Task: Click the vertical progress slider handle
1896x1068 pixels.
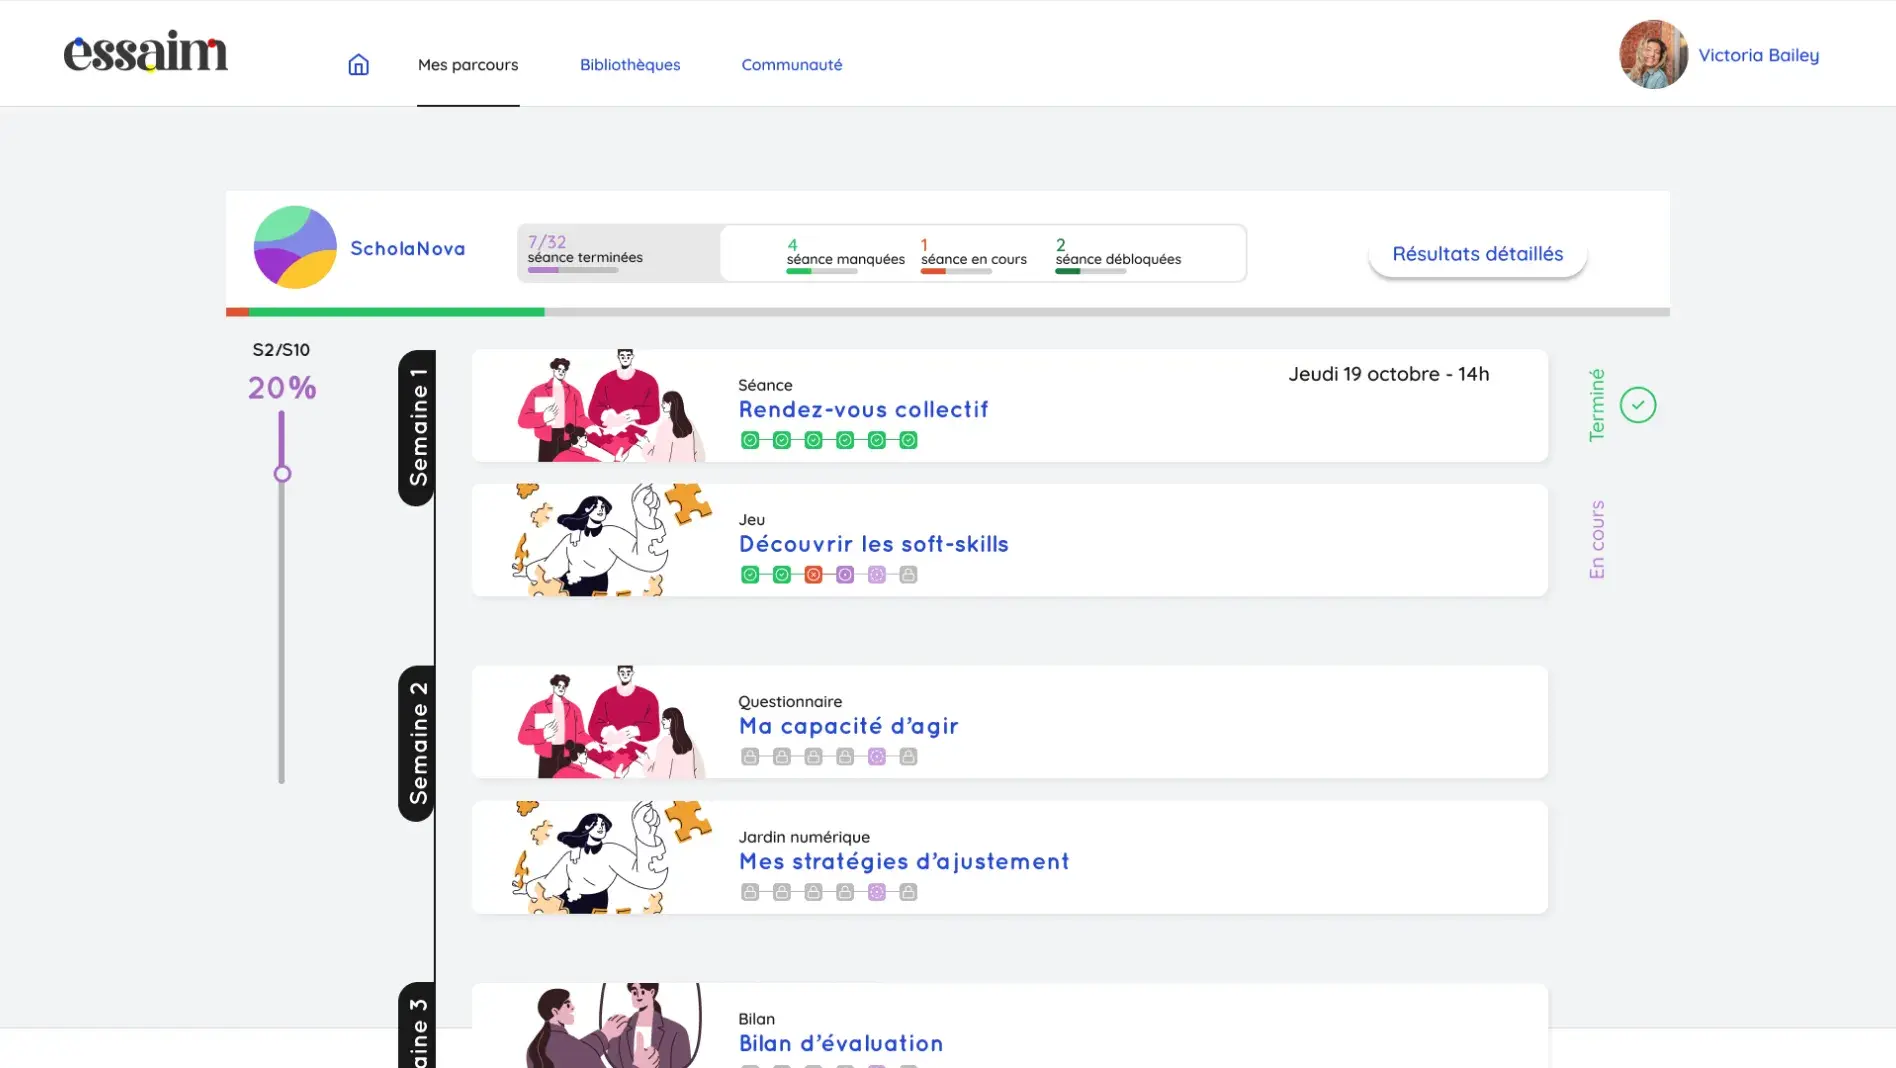Action: tap(282, 474)
